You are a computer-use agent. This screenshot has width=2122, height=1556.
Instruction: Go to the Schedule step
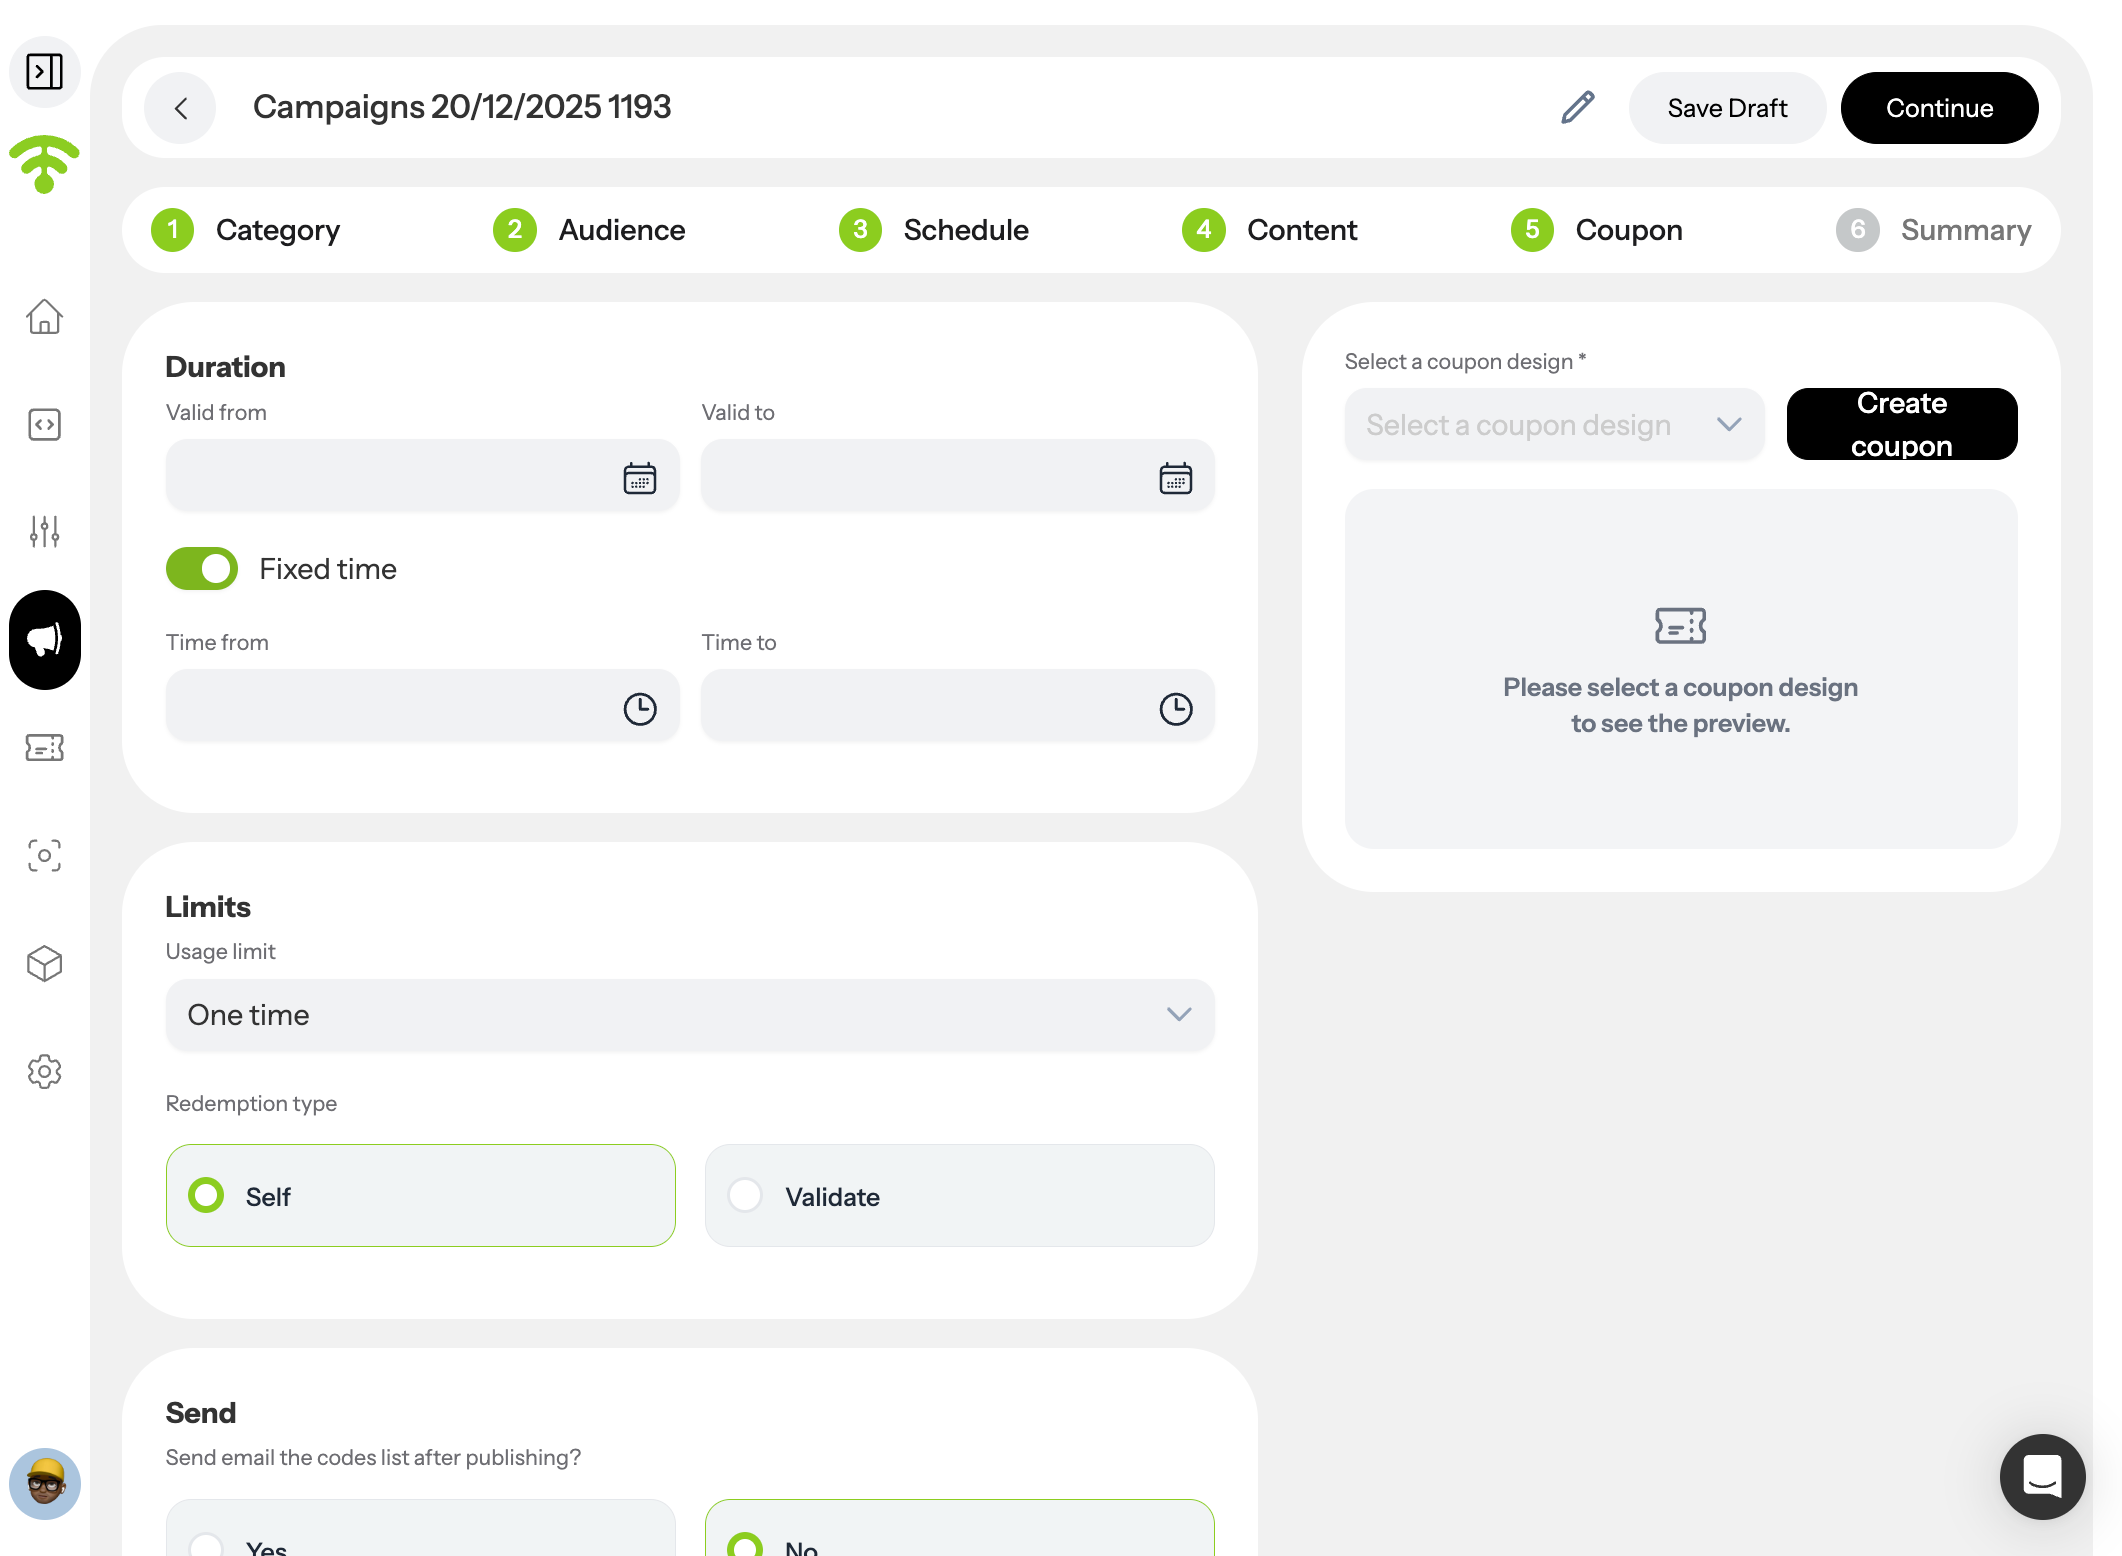pyautogui.click(x=934, y=230)
